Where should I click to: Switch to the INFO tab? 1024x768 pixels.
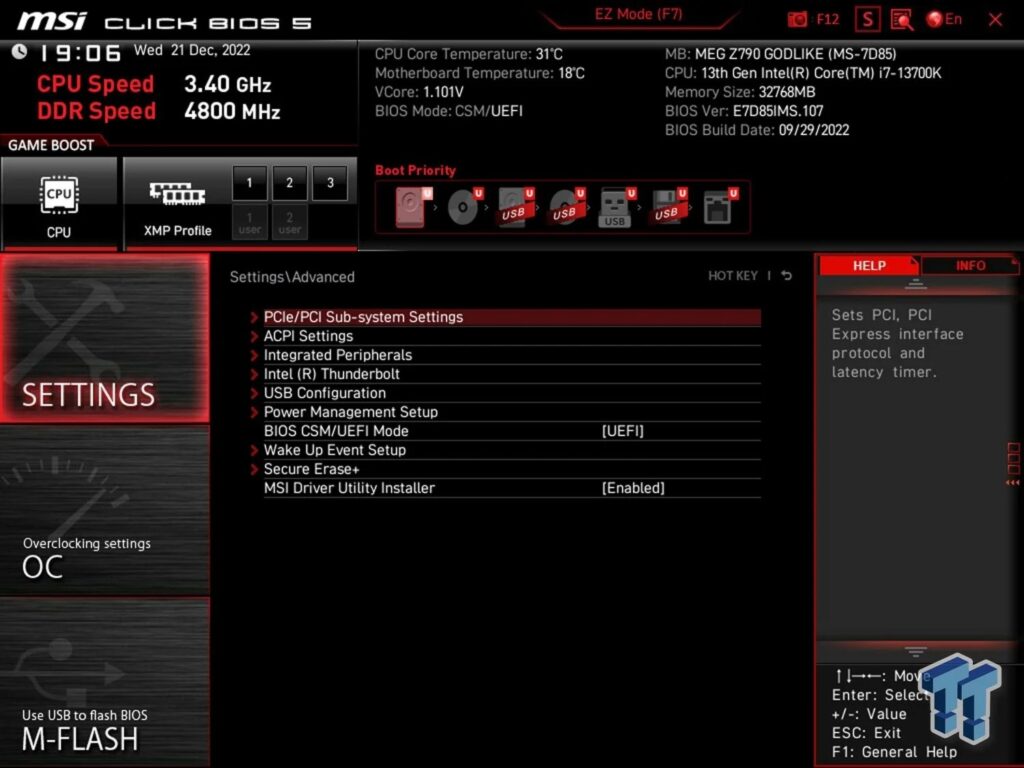pyautogui.click(x=970, y=266)
